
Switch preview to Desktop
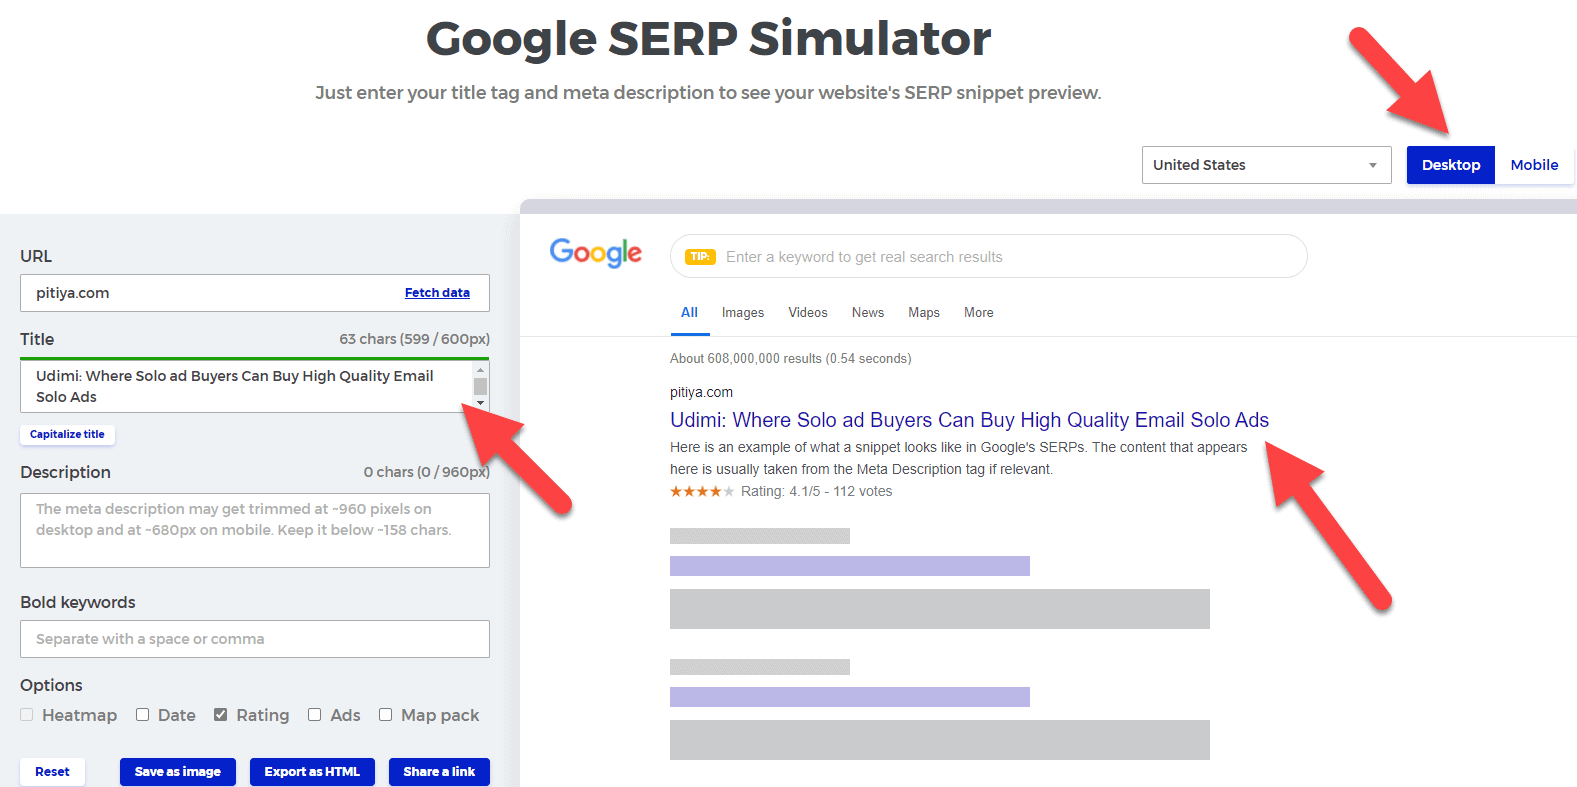pyautogui.click(x=1451, y=165)
